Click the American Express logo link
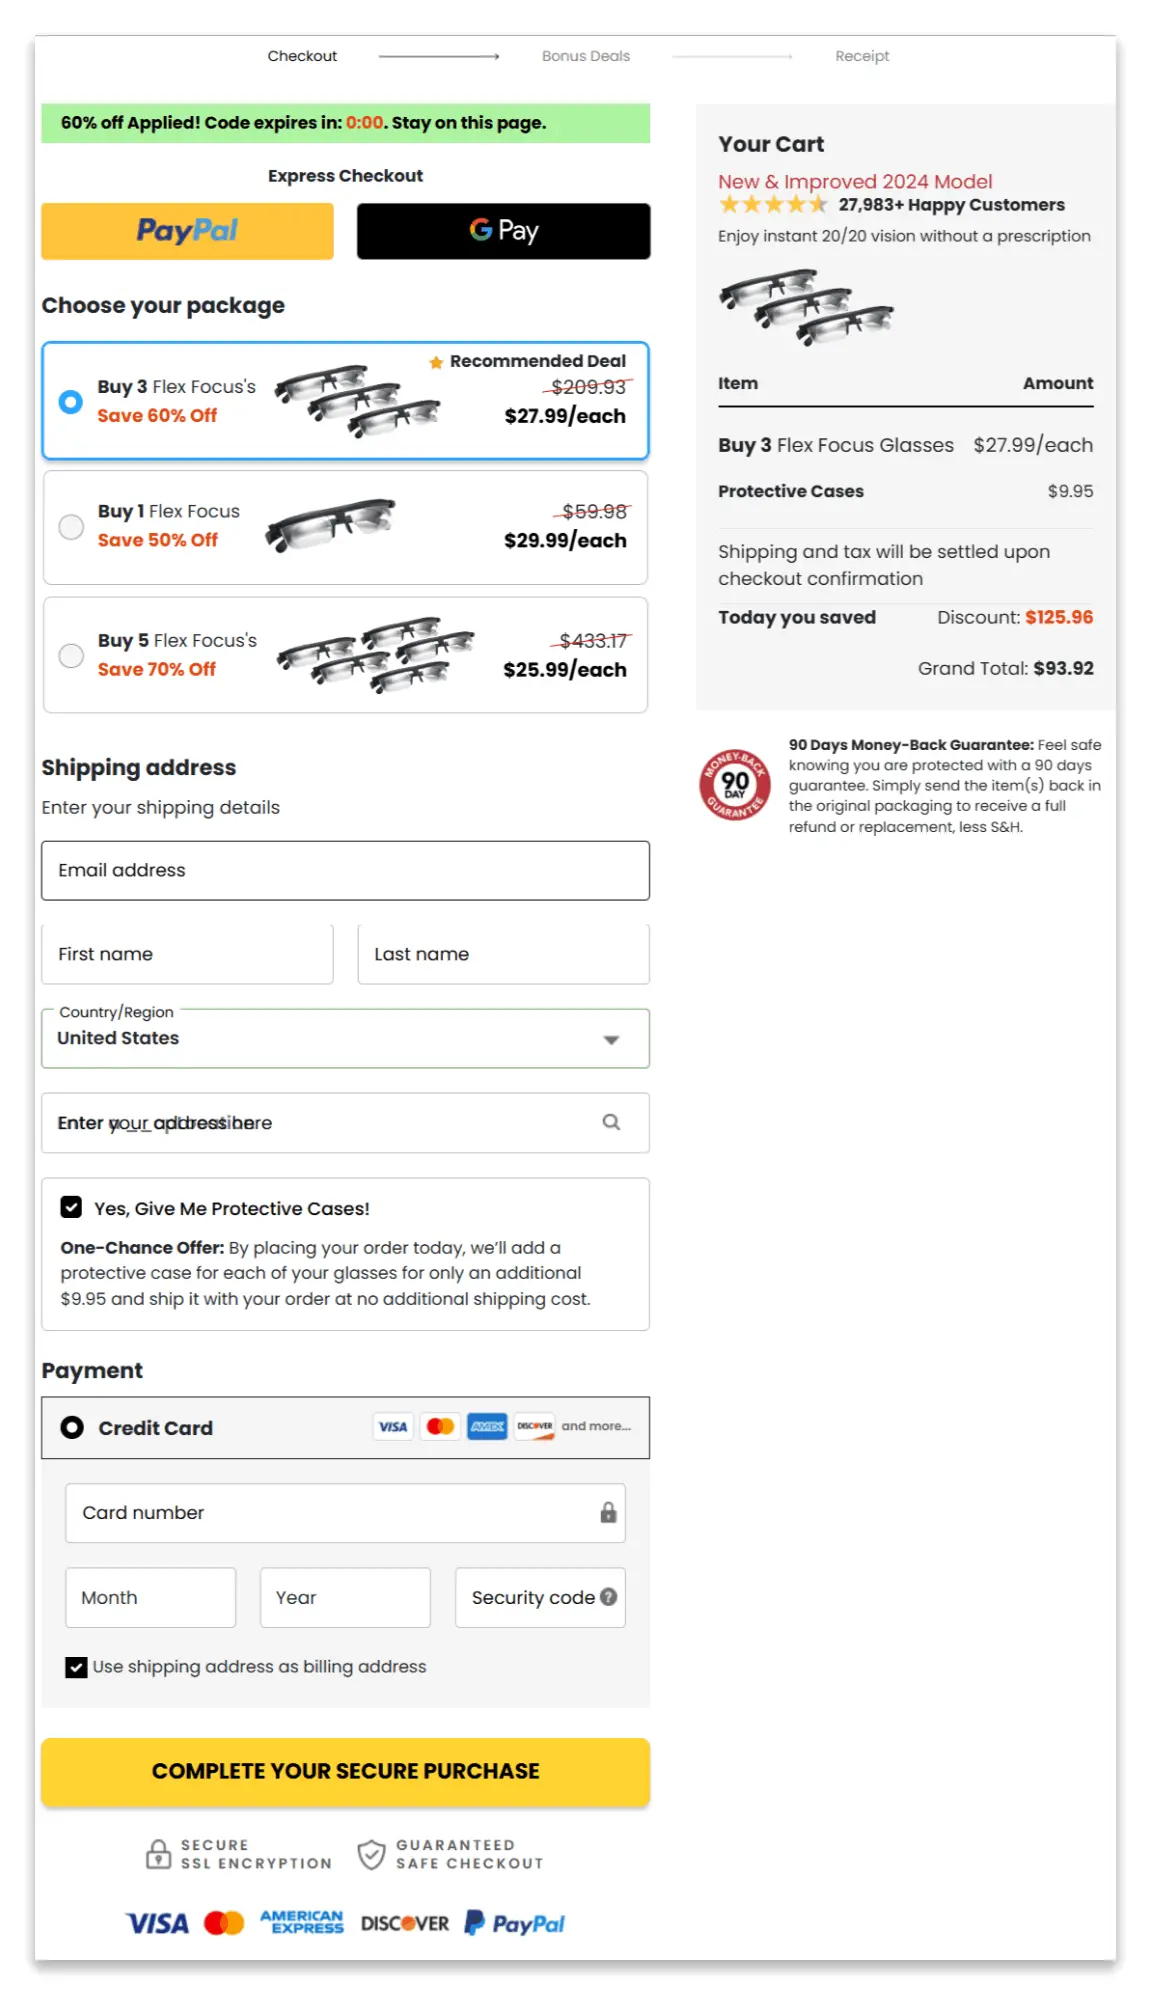1151x1995 pixels. [x=303, y=1922]
